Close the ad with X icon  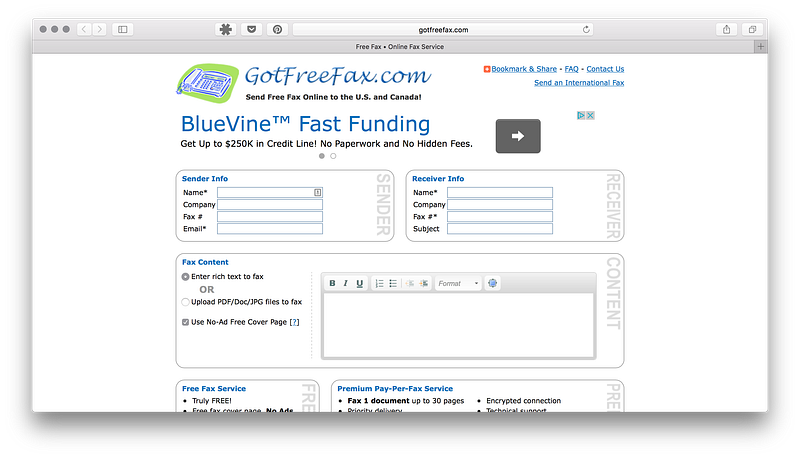click(590, 115)
